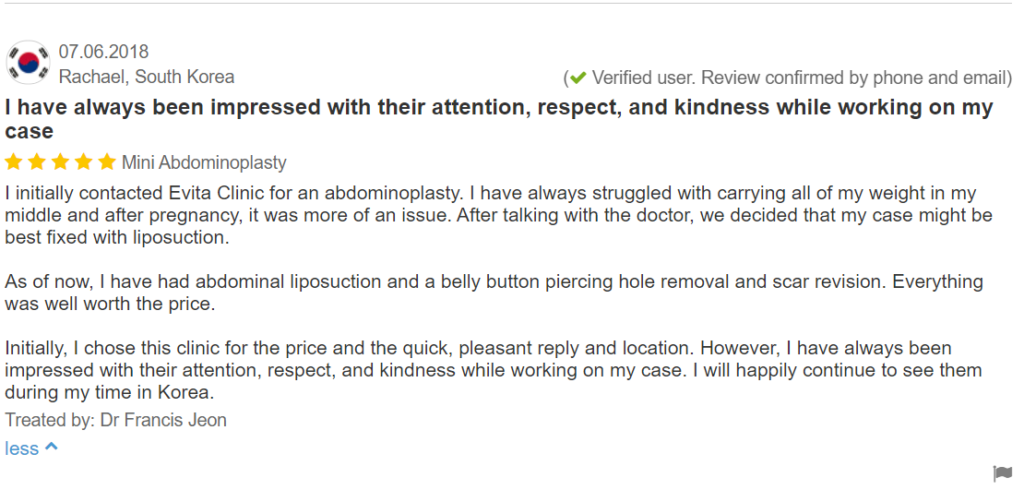
Task: Flag this review with the flag icon
Action: click(x=1002, y=473)
